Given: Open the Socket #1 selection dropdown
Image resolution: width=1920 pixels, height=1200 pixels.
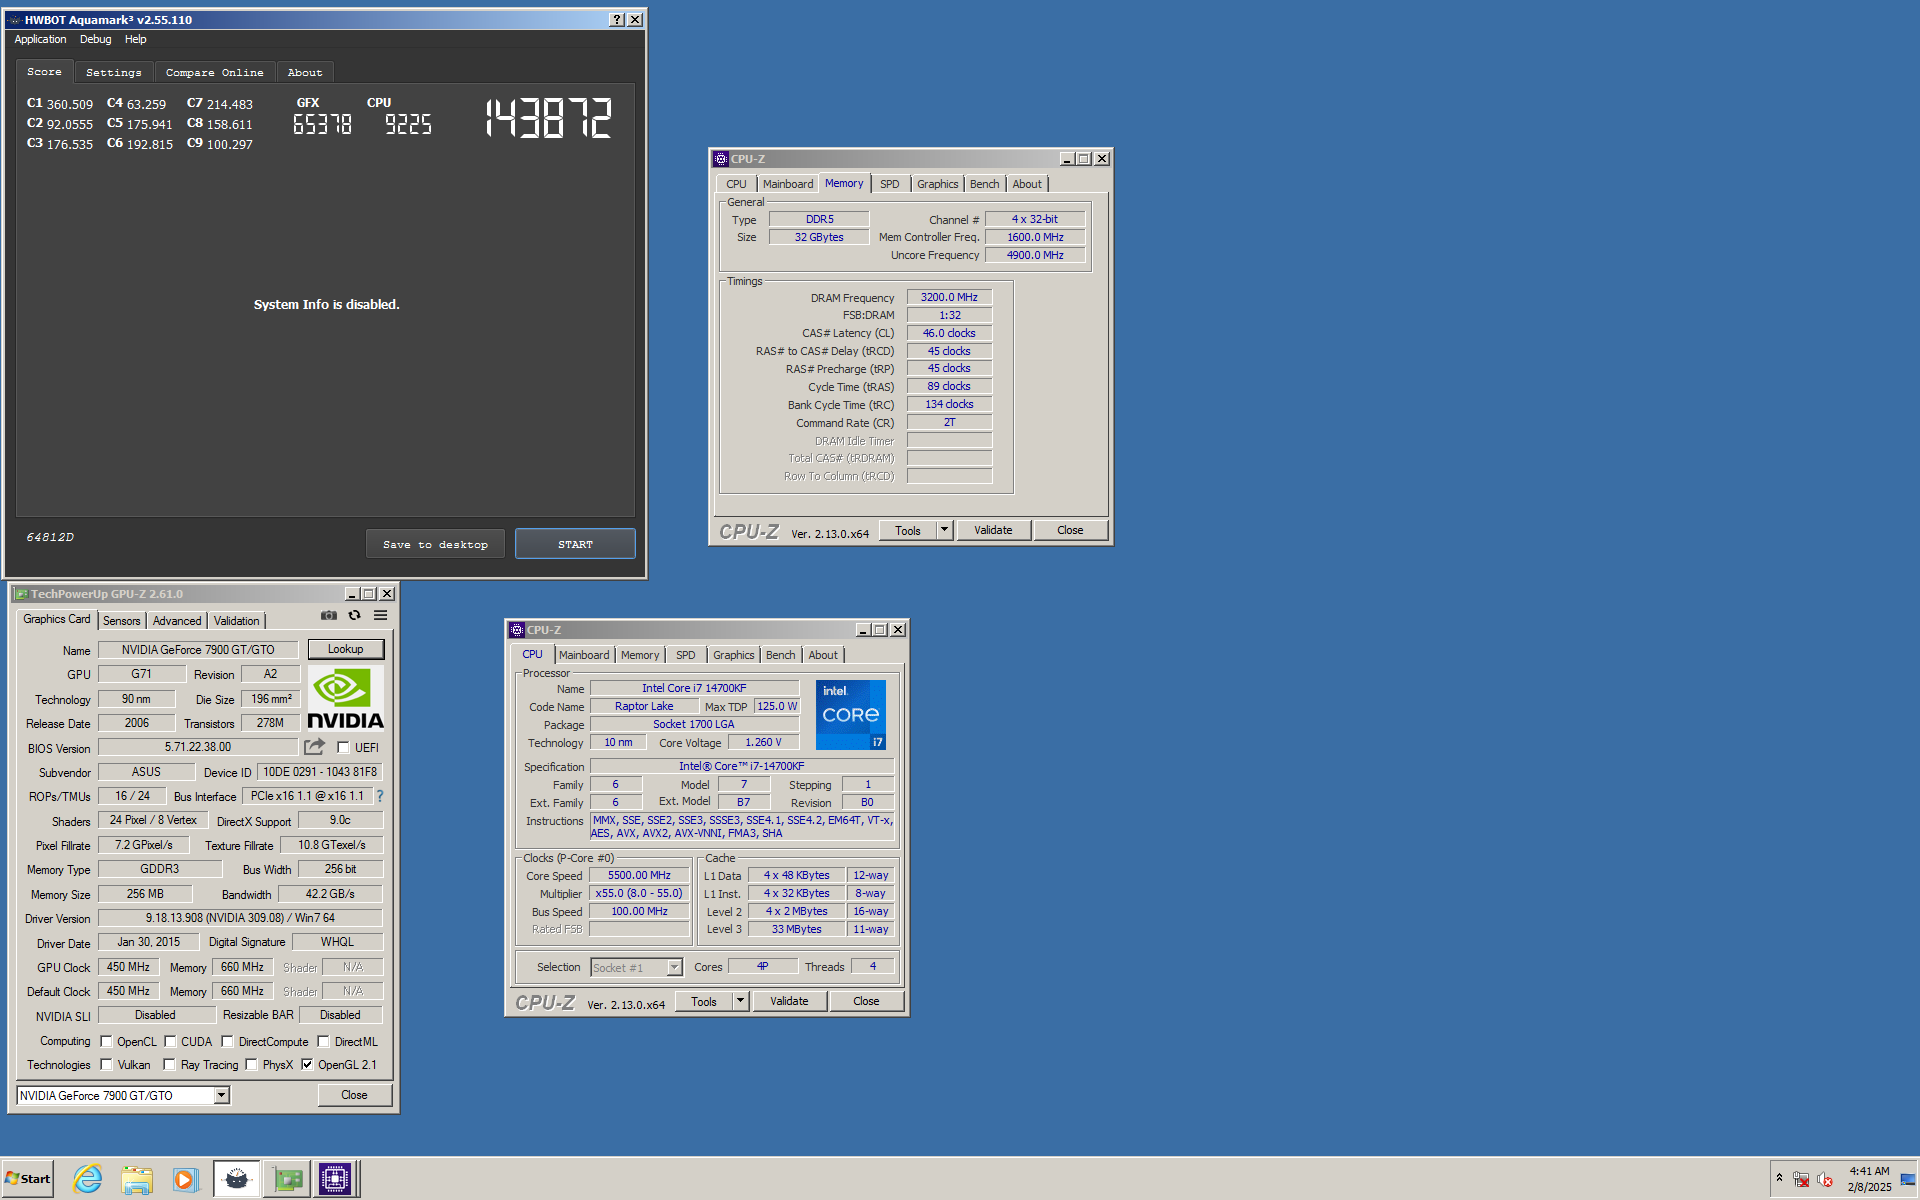Looking at the screenshot, I should (x=674, y=967).
